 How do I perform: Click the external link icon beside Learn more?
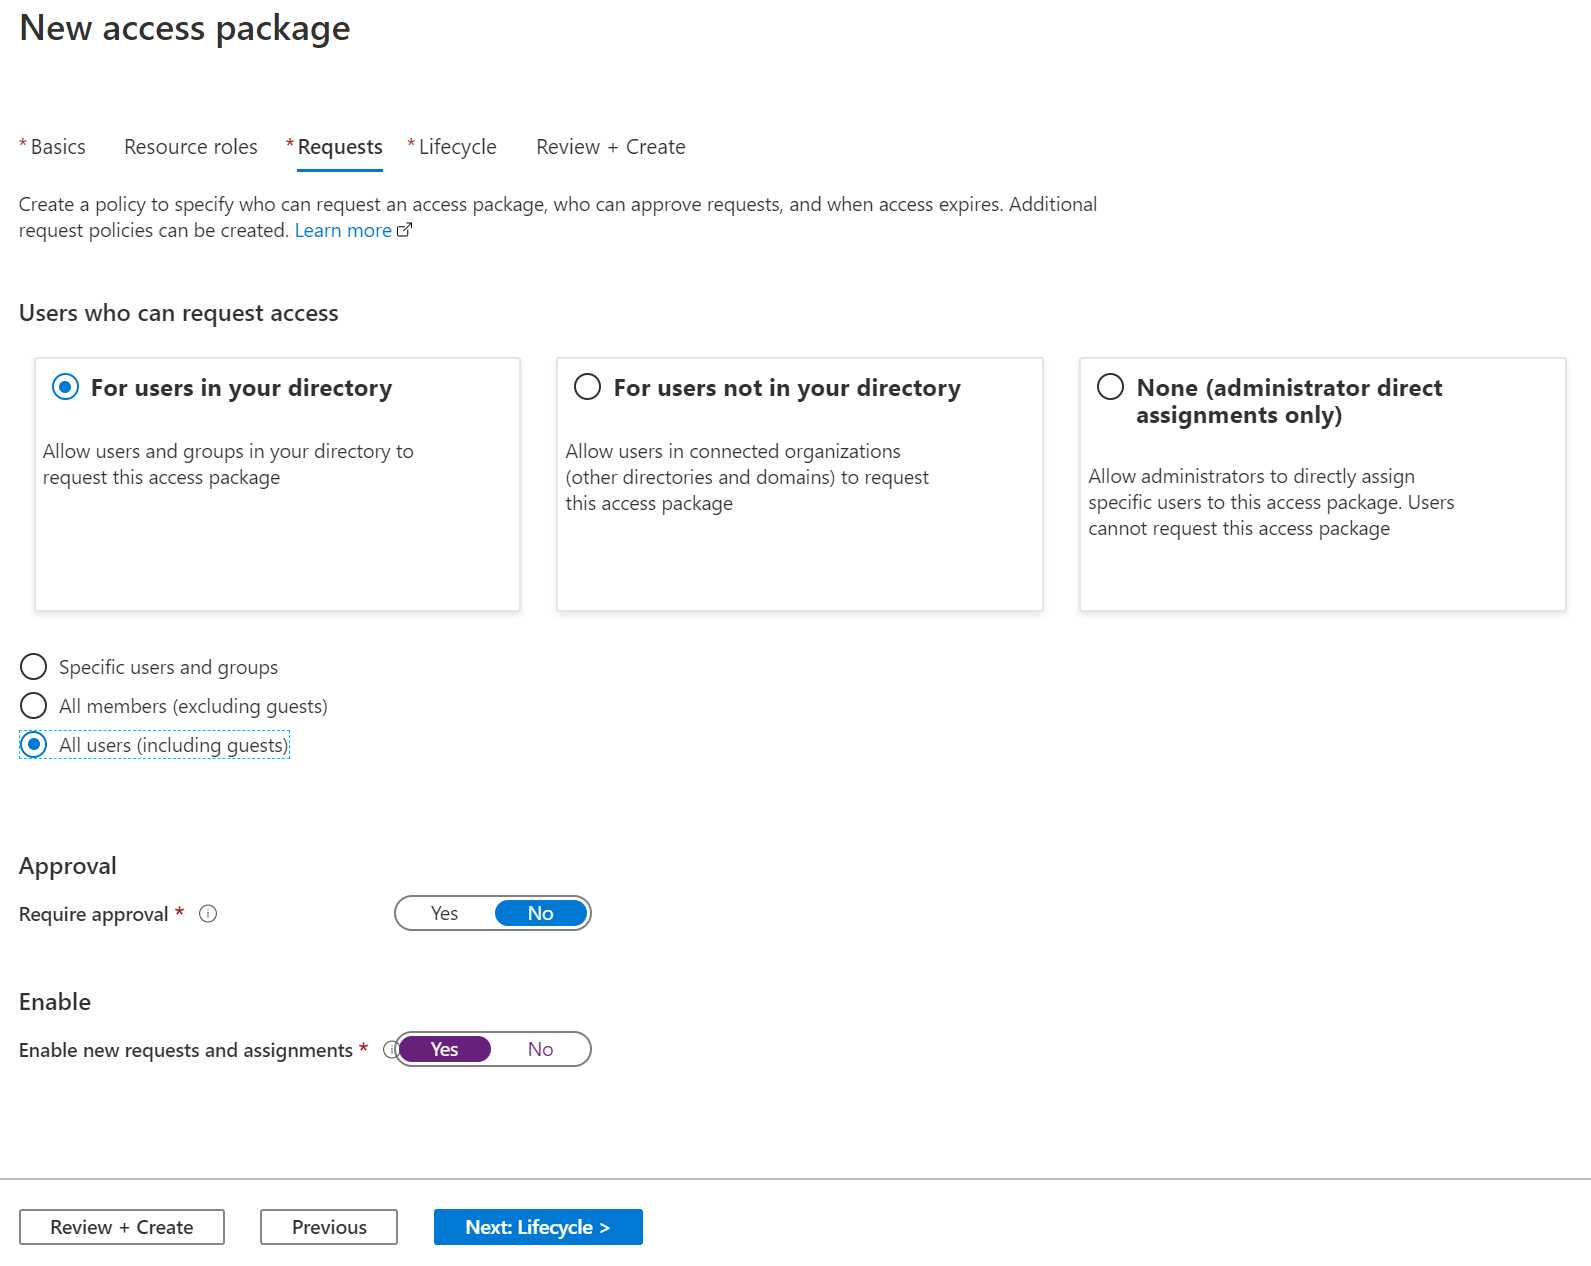pyautogui.click(x=404, y=229)
